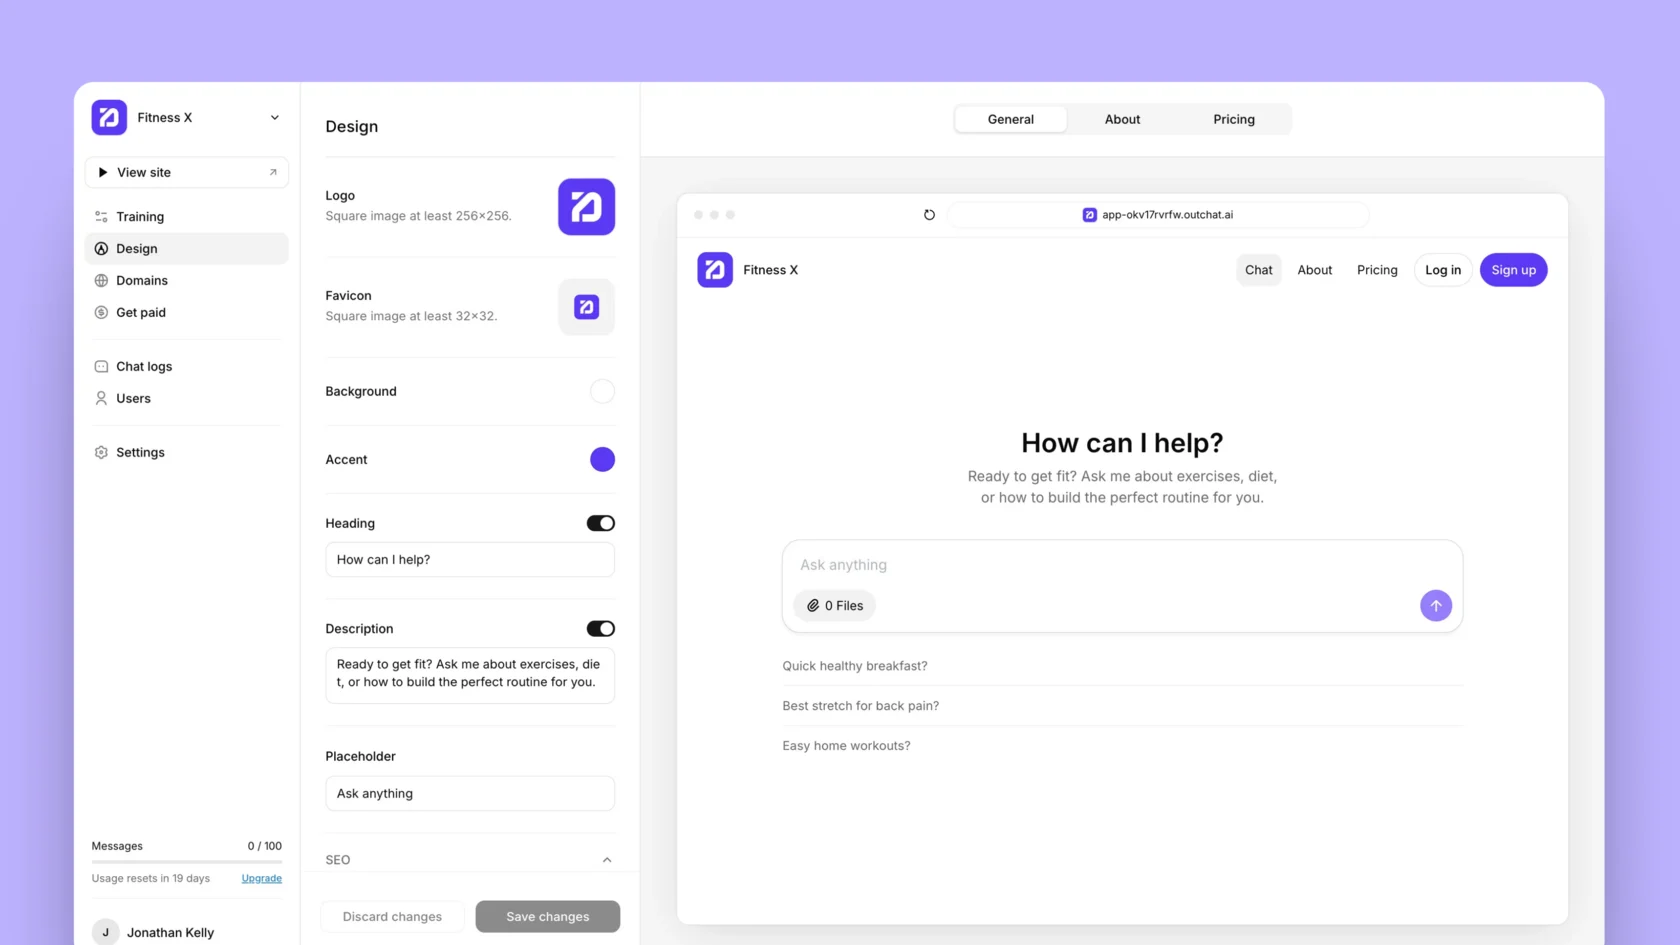Click the Save changes button
This screenshot has width=1680, height=945.
(547, 917)
